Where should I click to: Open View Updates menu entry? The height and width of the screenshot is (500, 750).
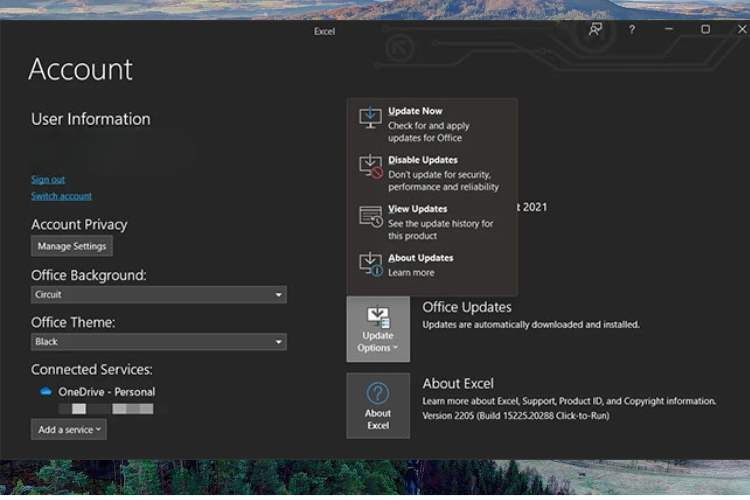click(431, 222)
